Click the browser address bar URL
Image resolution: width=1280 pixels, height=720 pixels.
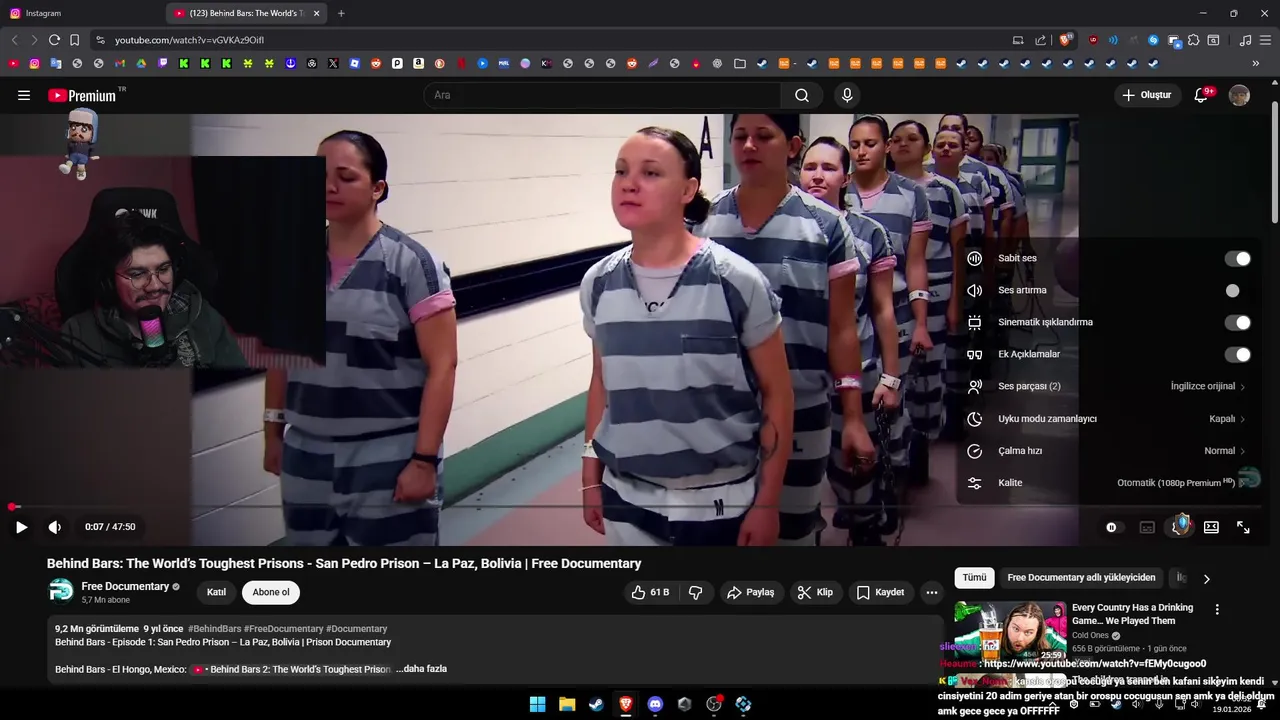[x=189, y=40]
